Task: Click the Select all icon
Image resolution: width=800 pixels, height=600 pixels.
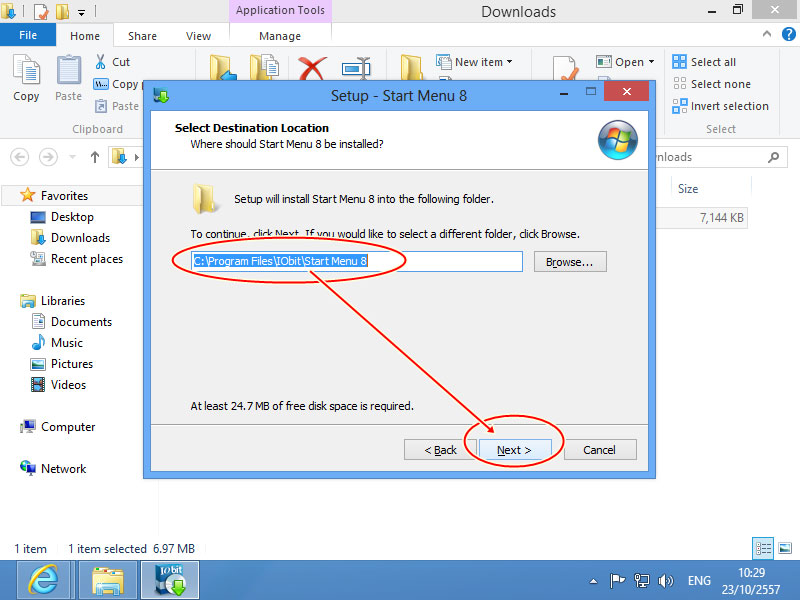Action: [x=679, y=62]
